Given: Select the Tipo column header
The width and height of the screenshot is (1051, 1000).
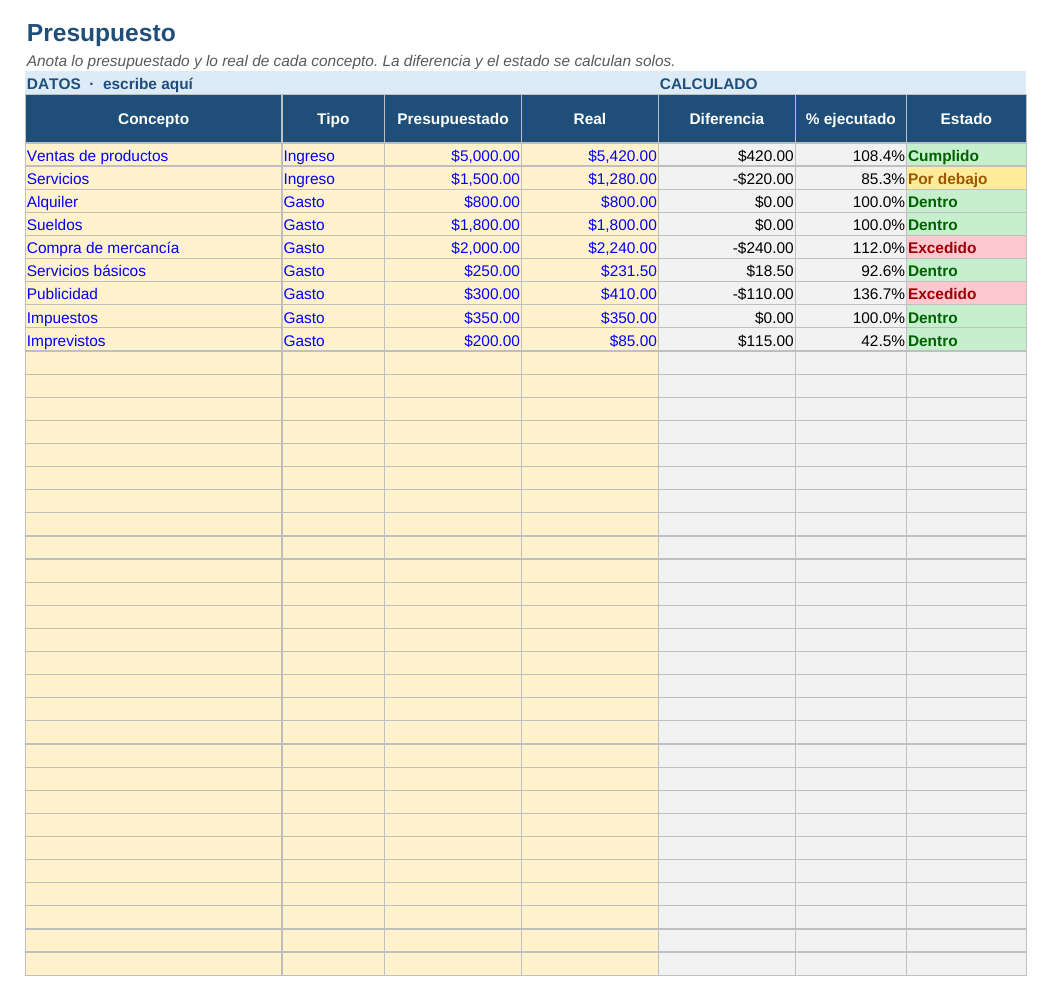Looking at the screenshot, I should (333, 119).
